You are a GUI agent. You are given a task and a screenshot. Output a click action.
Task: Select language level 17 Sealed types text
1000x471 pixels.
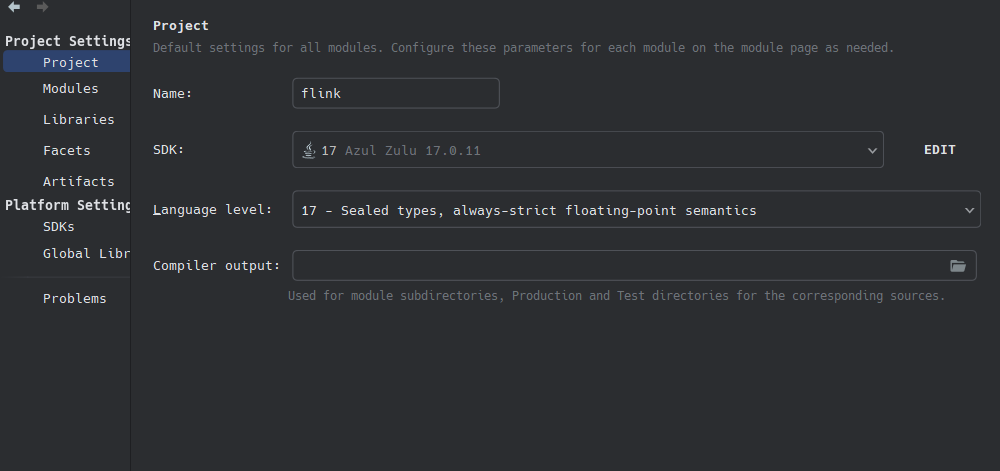click(x=529, y=210)
